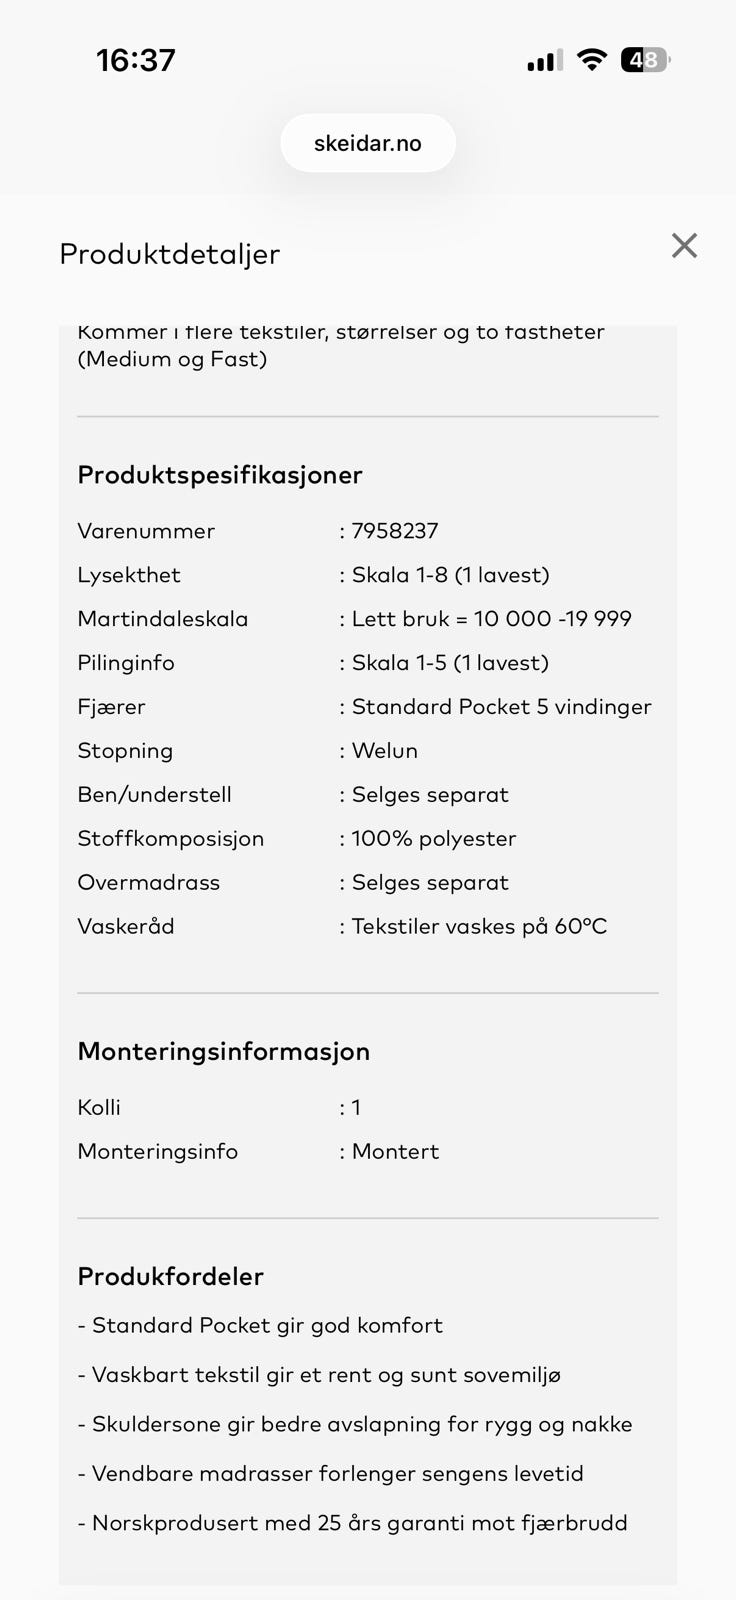This screenshot has height=1600, width=736.
Task: Tap the Wi-Fi icon in status bar
Action: (592, 60)
